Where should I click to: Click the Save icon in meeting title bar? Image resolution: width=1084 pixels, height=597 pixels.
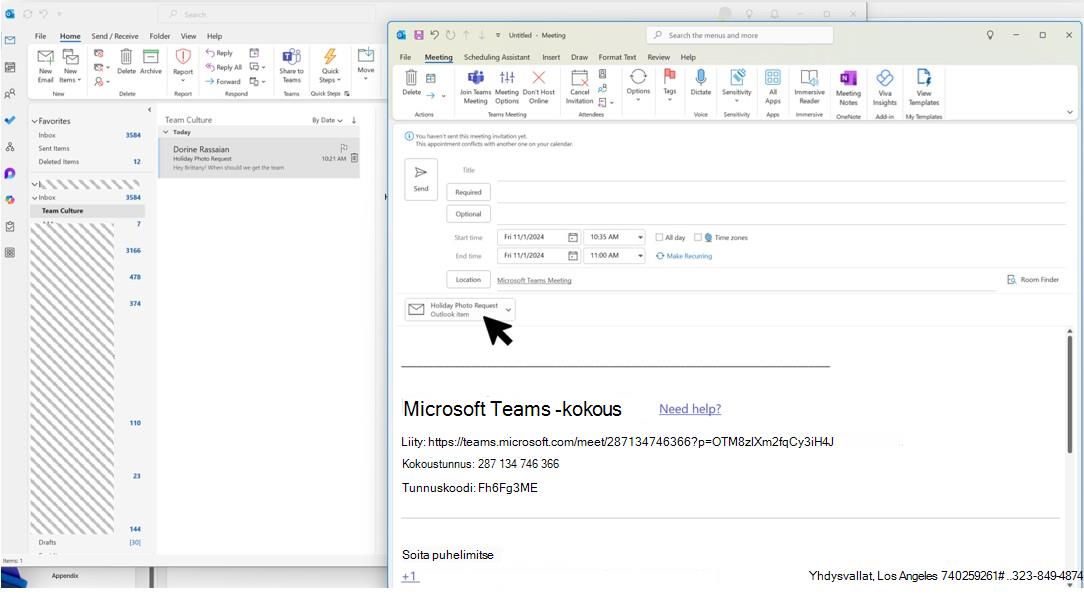click(x=418, y=35)
